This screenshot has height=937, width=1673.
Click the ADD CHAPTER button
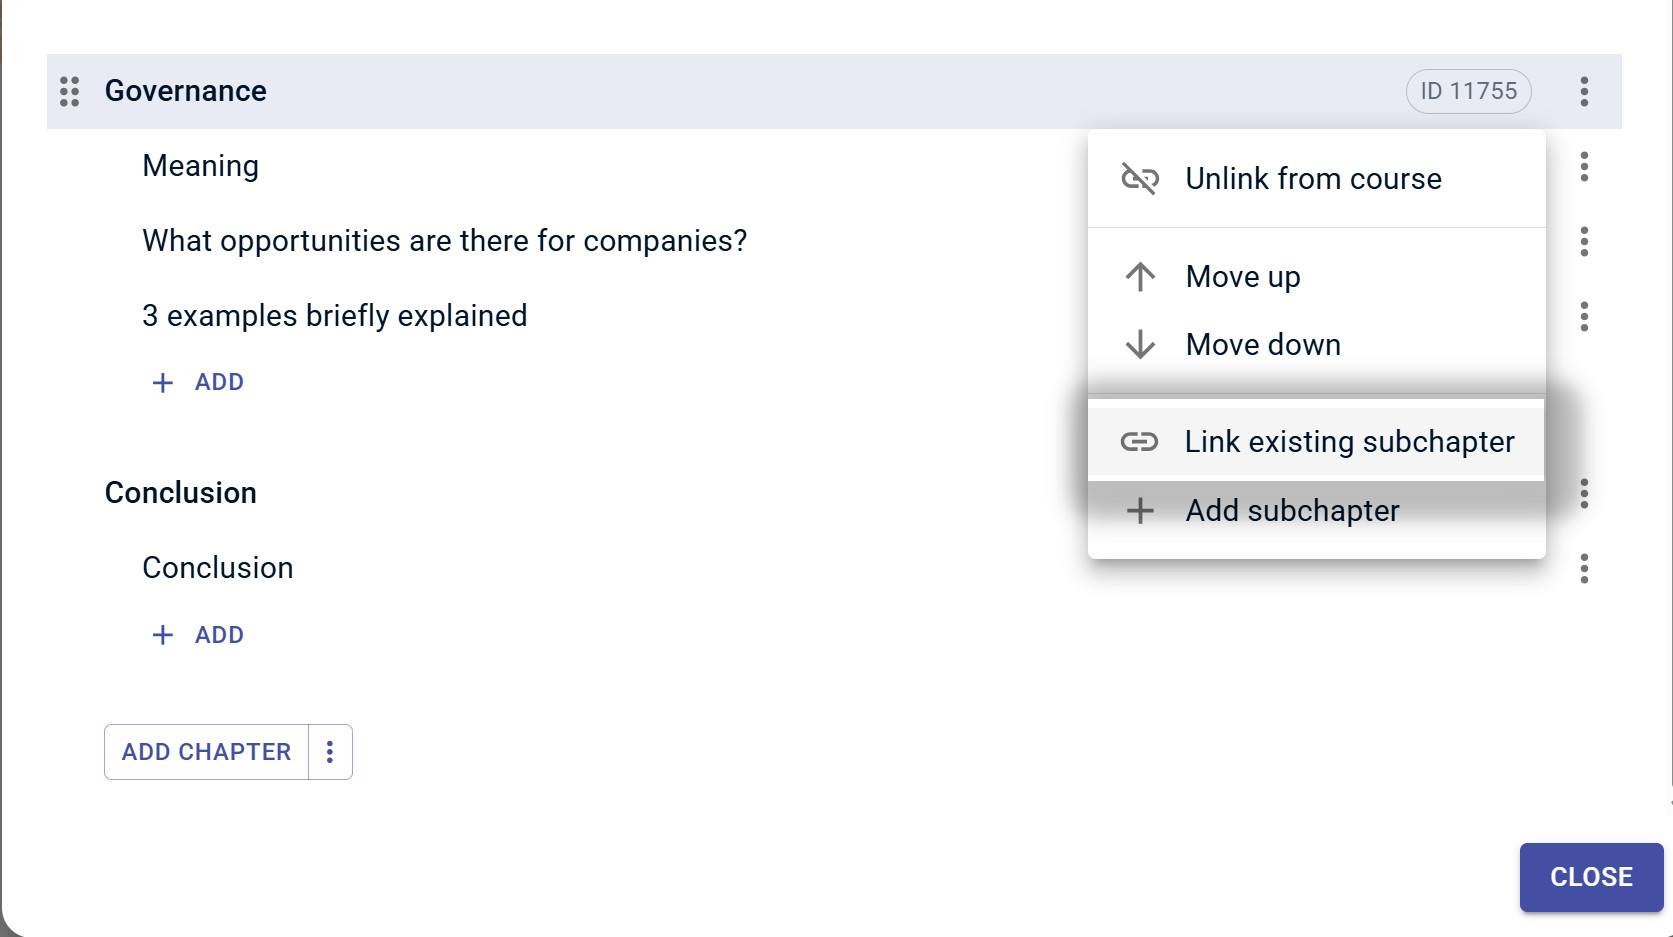206,752
